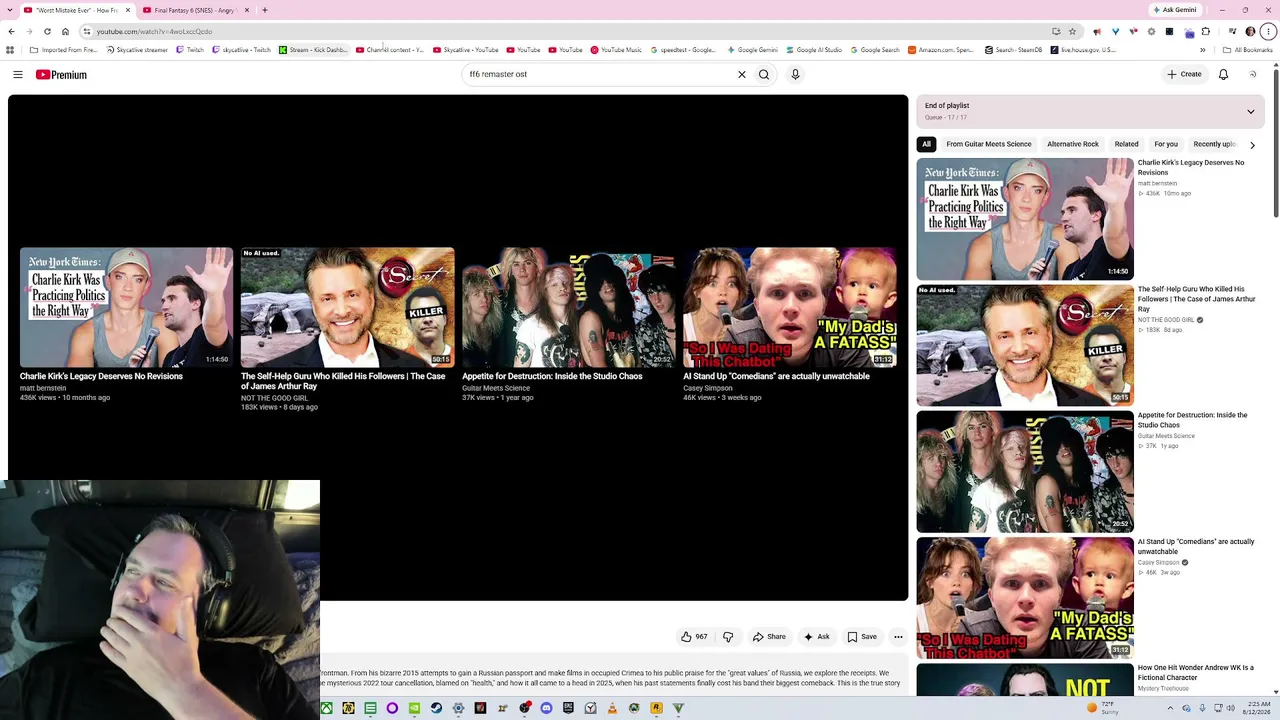Open Charlie Kirk's Legacy end-screen thumbnail
Viewport: 1280px width, 720px height.
tap(126, 307)
